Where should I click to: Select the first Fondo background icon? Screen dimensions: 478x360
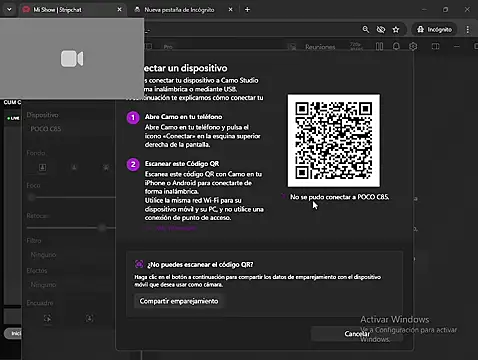42,167
